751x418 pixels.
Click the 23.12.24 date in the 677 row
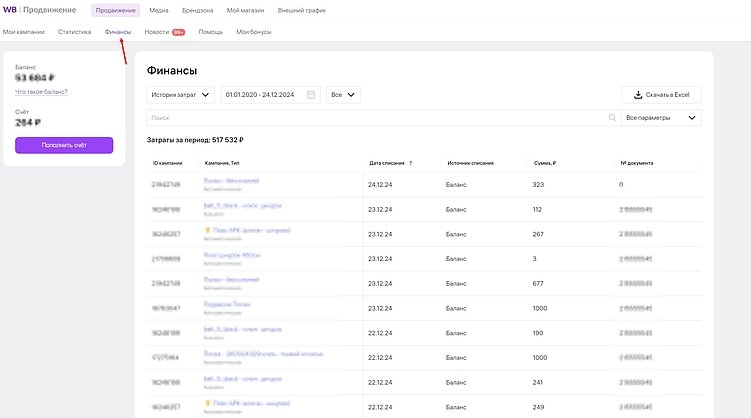click(380, 284)
